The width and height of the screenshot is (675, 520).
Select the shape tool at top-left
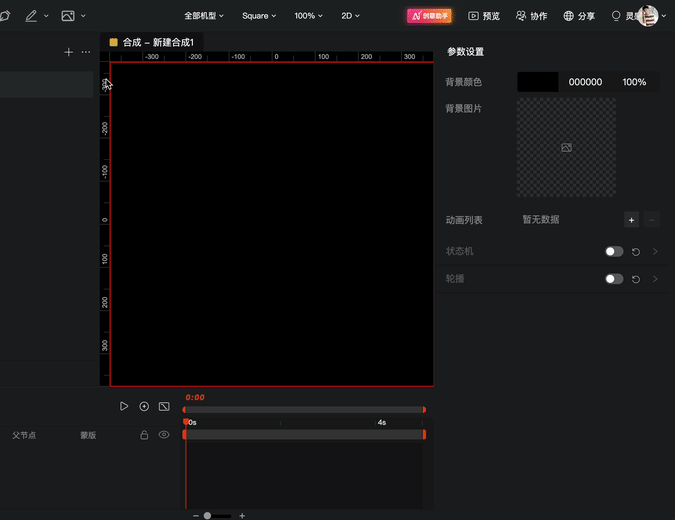click(5, 16)
